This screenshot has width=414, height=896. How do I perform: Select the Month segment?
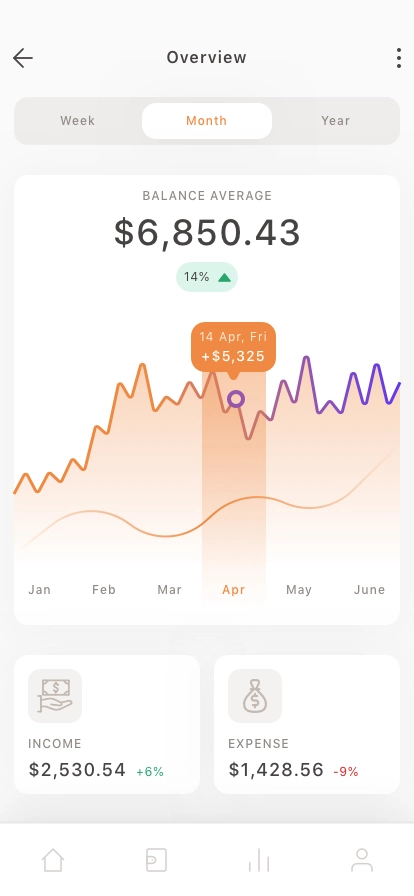click(206, 121)
